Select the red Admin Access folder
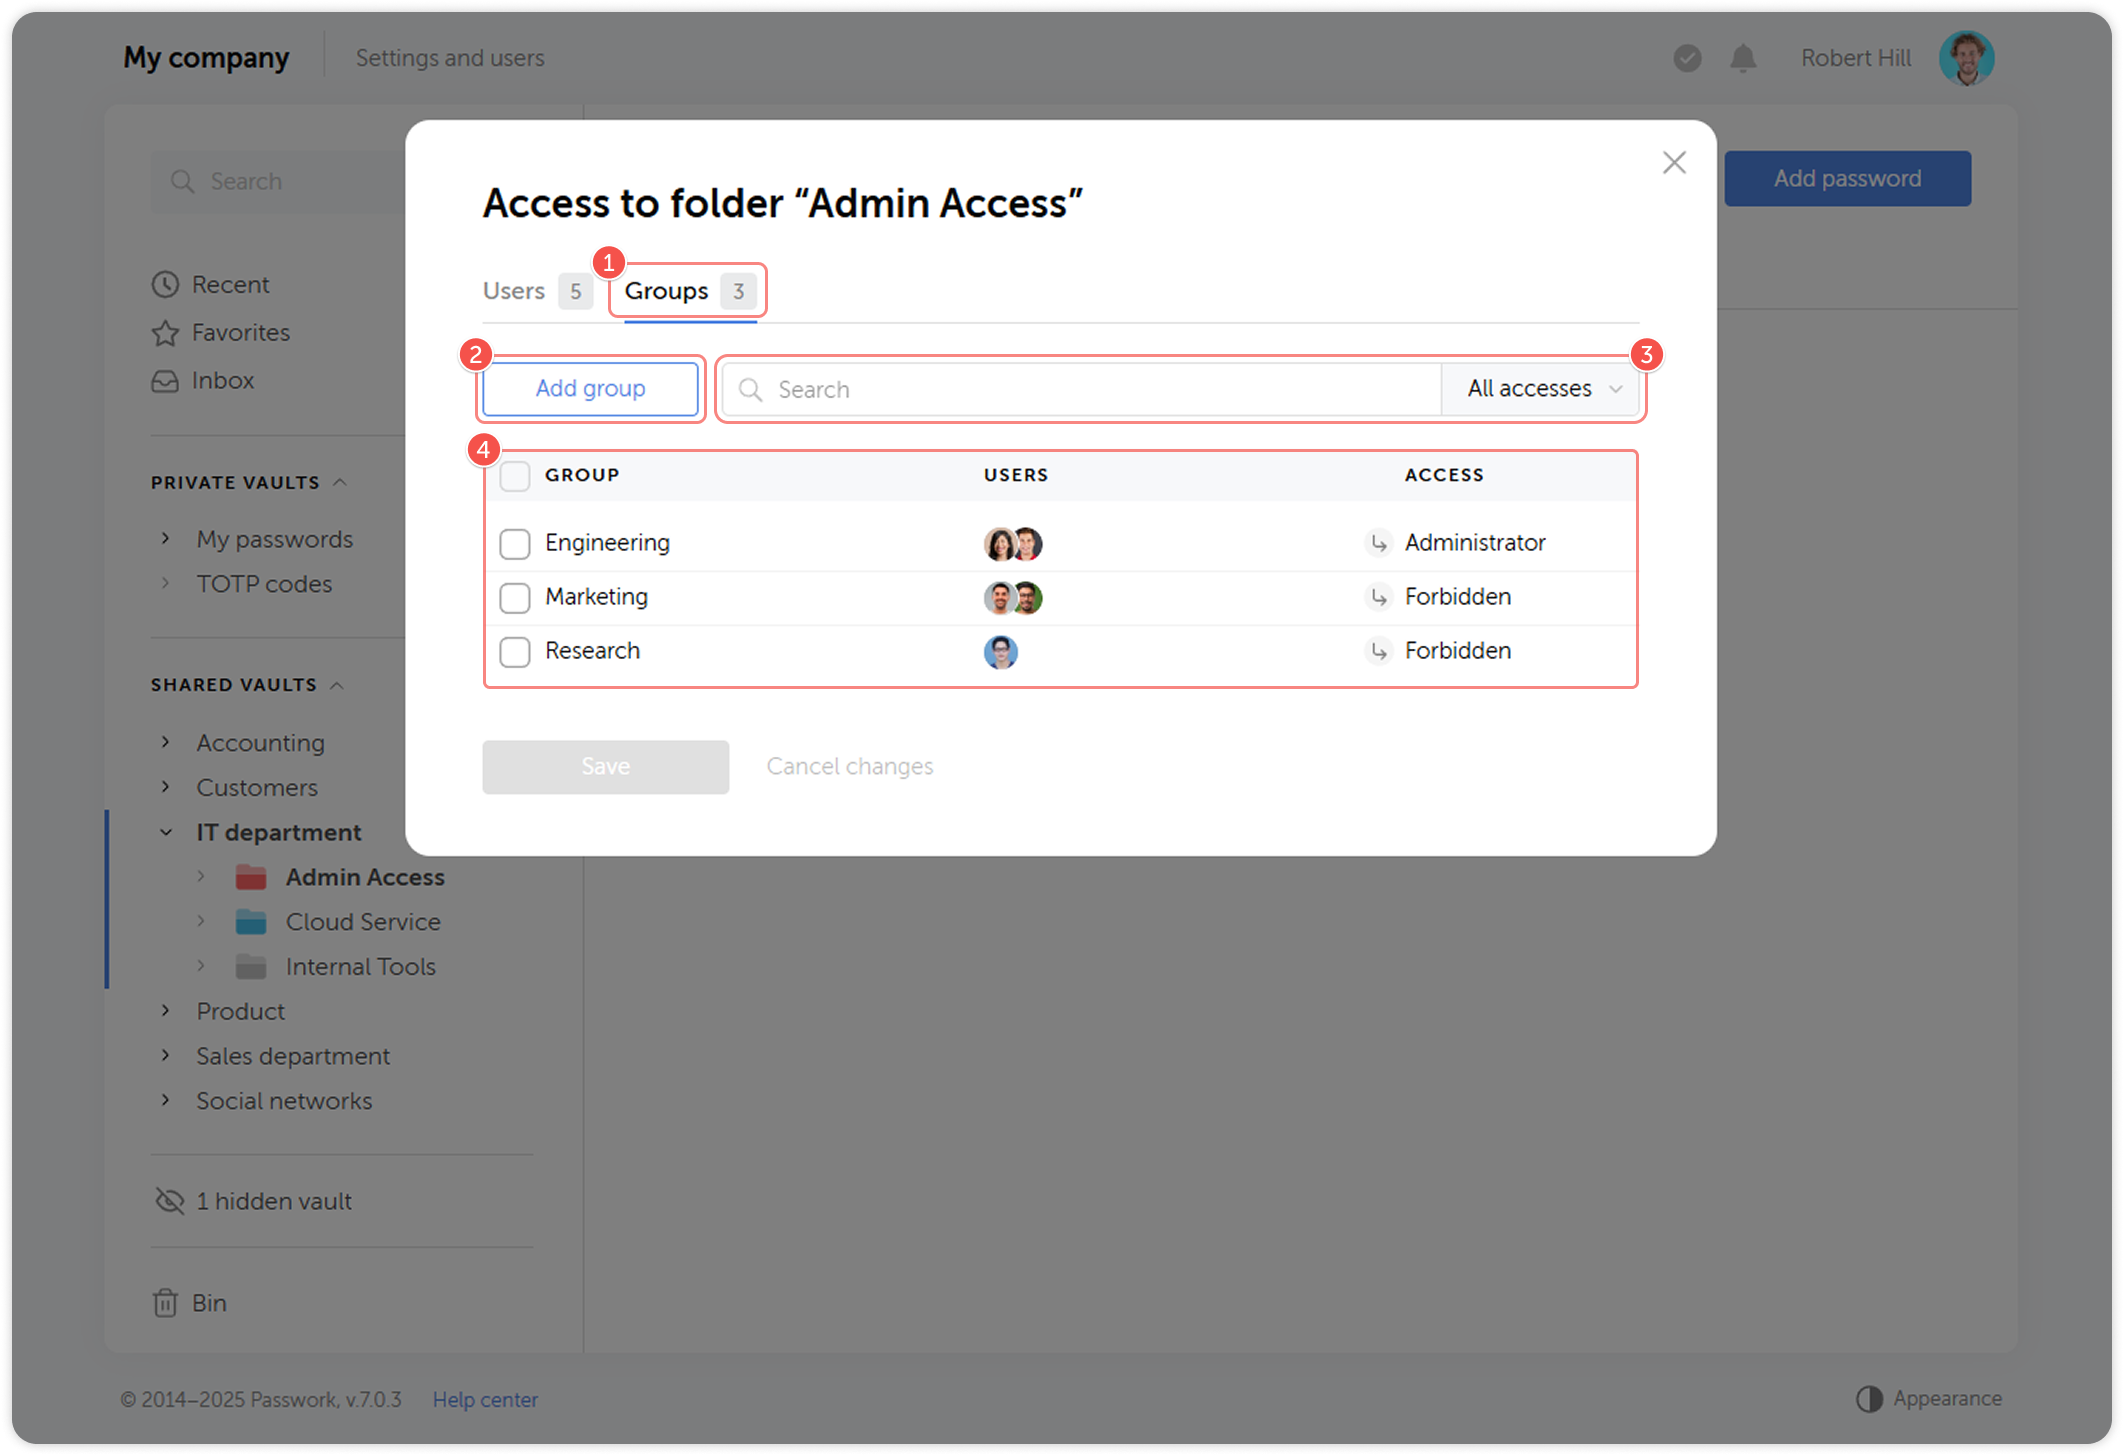 365,877
